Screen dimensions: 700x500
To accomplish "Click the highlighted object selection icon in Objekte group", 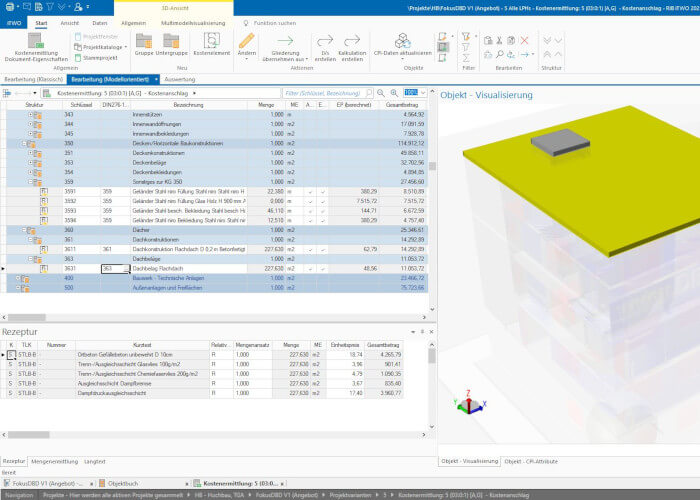I will (x=443, y=47).
